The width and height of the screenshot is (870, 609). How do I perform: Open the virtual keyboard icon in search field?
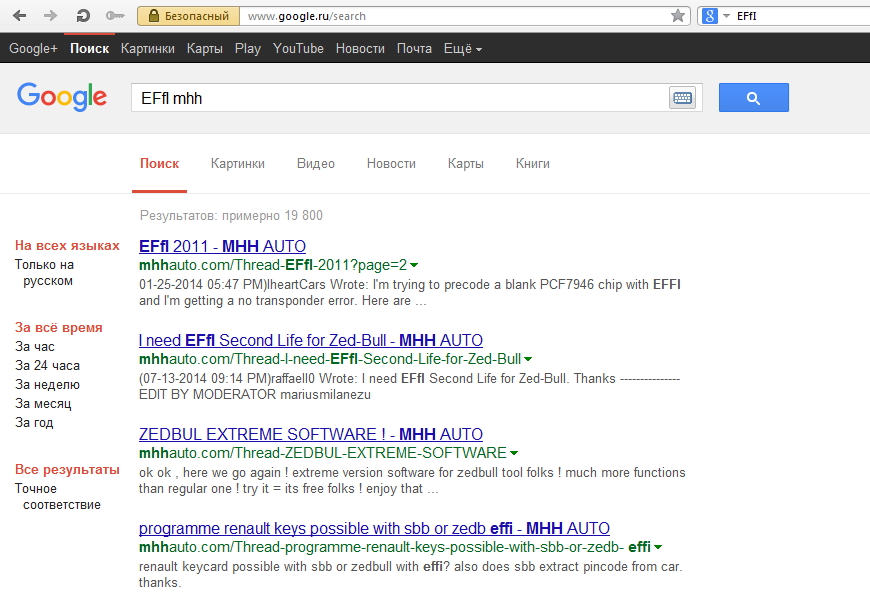[682, 98]
